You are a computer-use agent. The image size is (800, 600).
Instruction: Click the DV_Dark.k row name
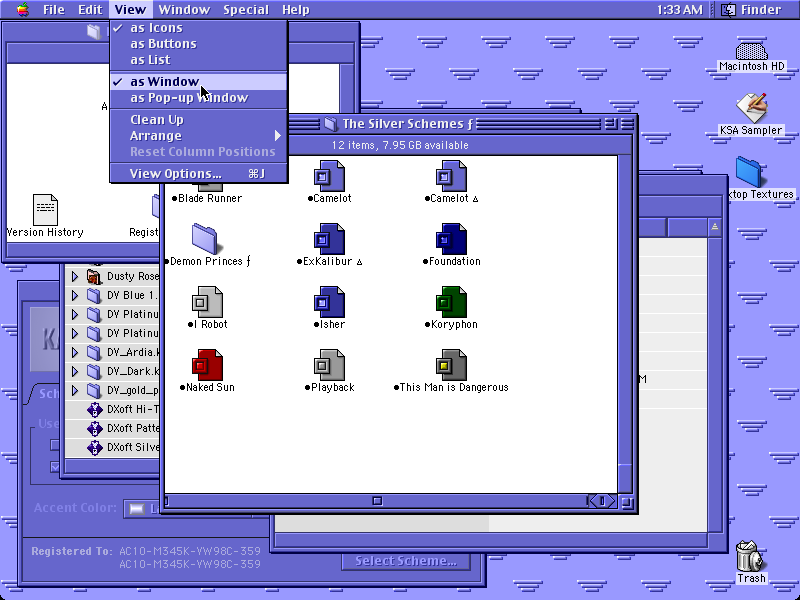pyautogui.click(x=133, y=371)
